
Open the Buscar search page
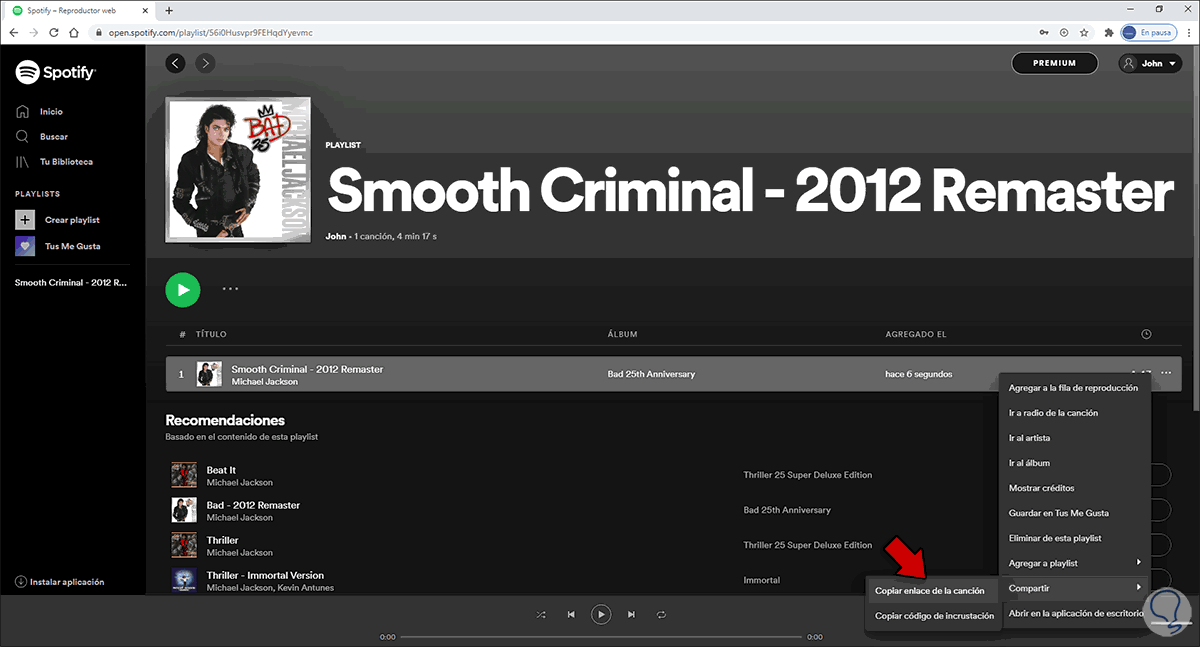42,136
